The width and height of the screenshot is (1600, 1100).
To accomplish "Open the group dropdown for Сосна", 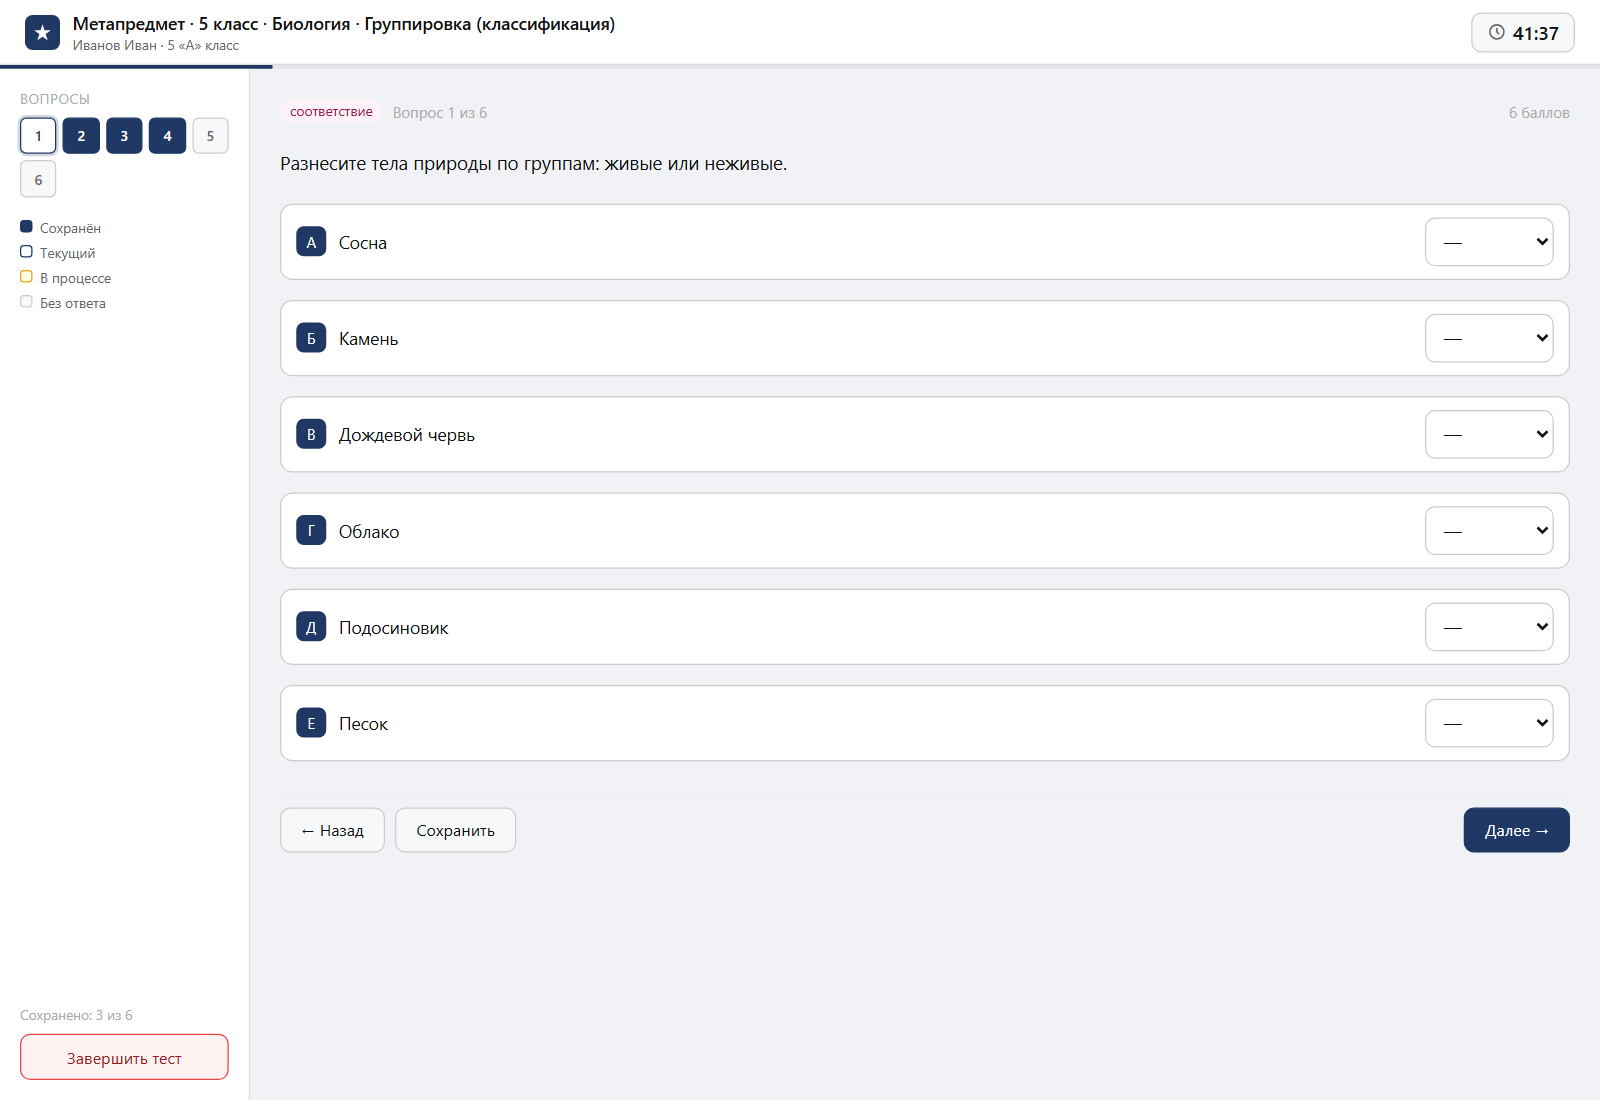I will [x=1489, y=242].
